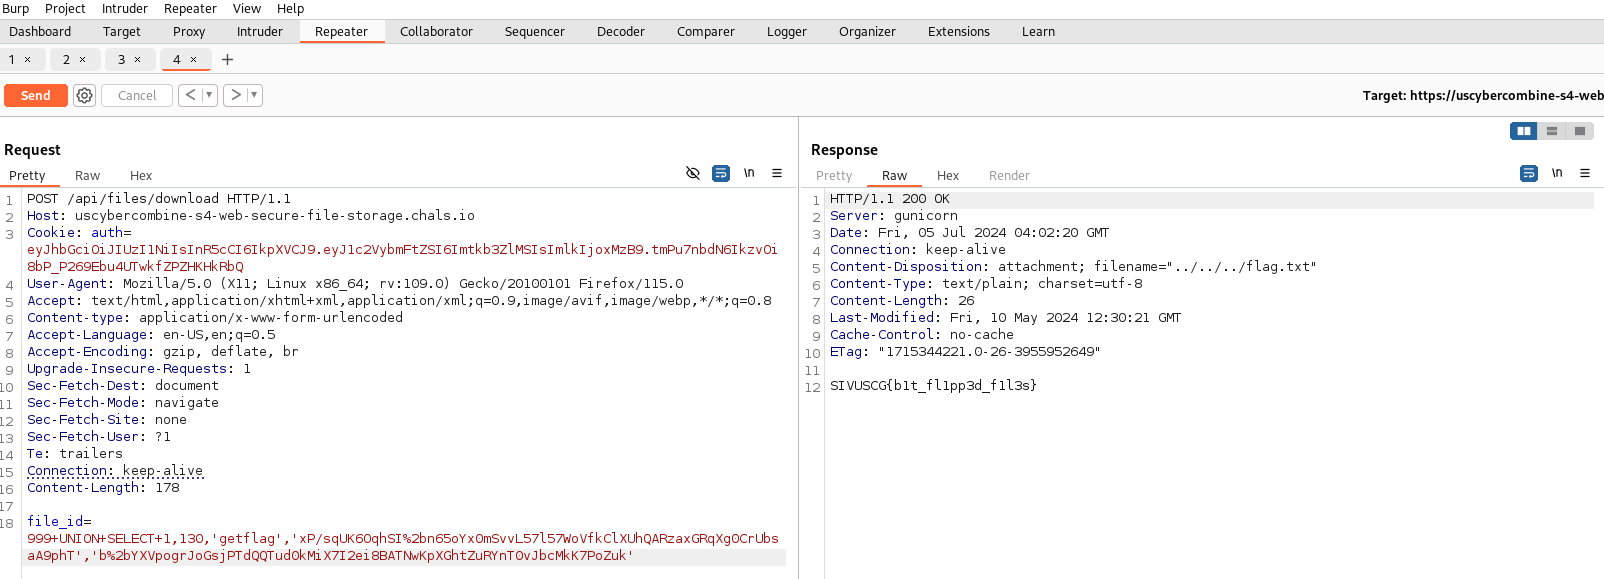The width and height of the screenshot is (1604, 579).
Task: Open the Response viewer options menu
Action: (1585, 173)
